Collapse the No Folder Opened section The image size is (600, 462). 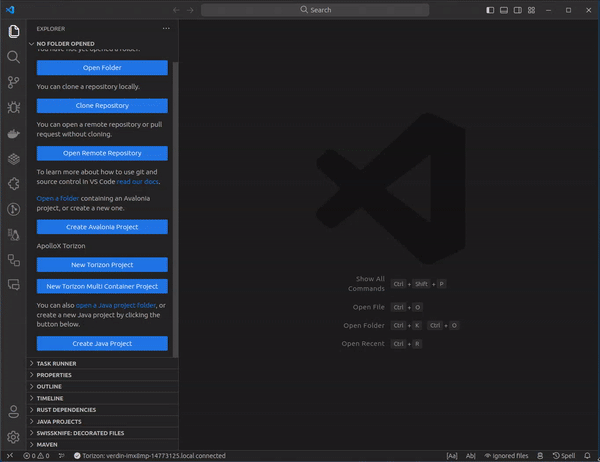click(103, 44)
